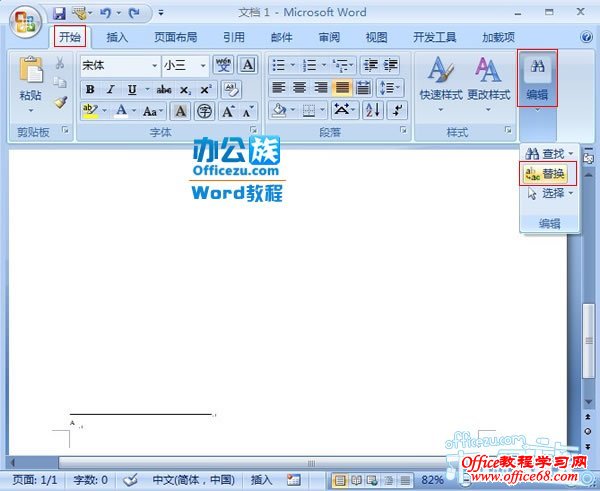Clear formatting with eraser icon

(x=231, y=90)
